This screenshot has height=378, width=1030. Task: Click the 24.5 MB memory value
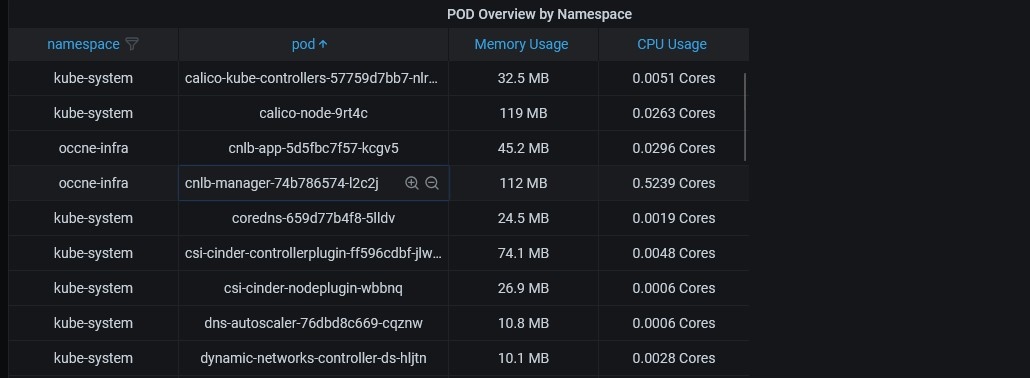(x=523, y=218)
